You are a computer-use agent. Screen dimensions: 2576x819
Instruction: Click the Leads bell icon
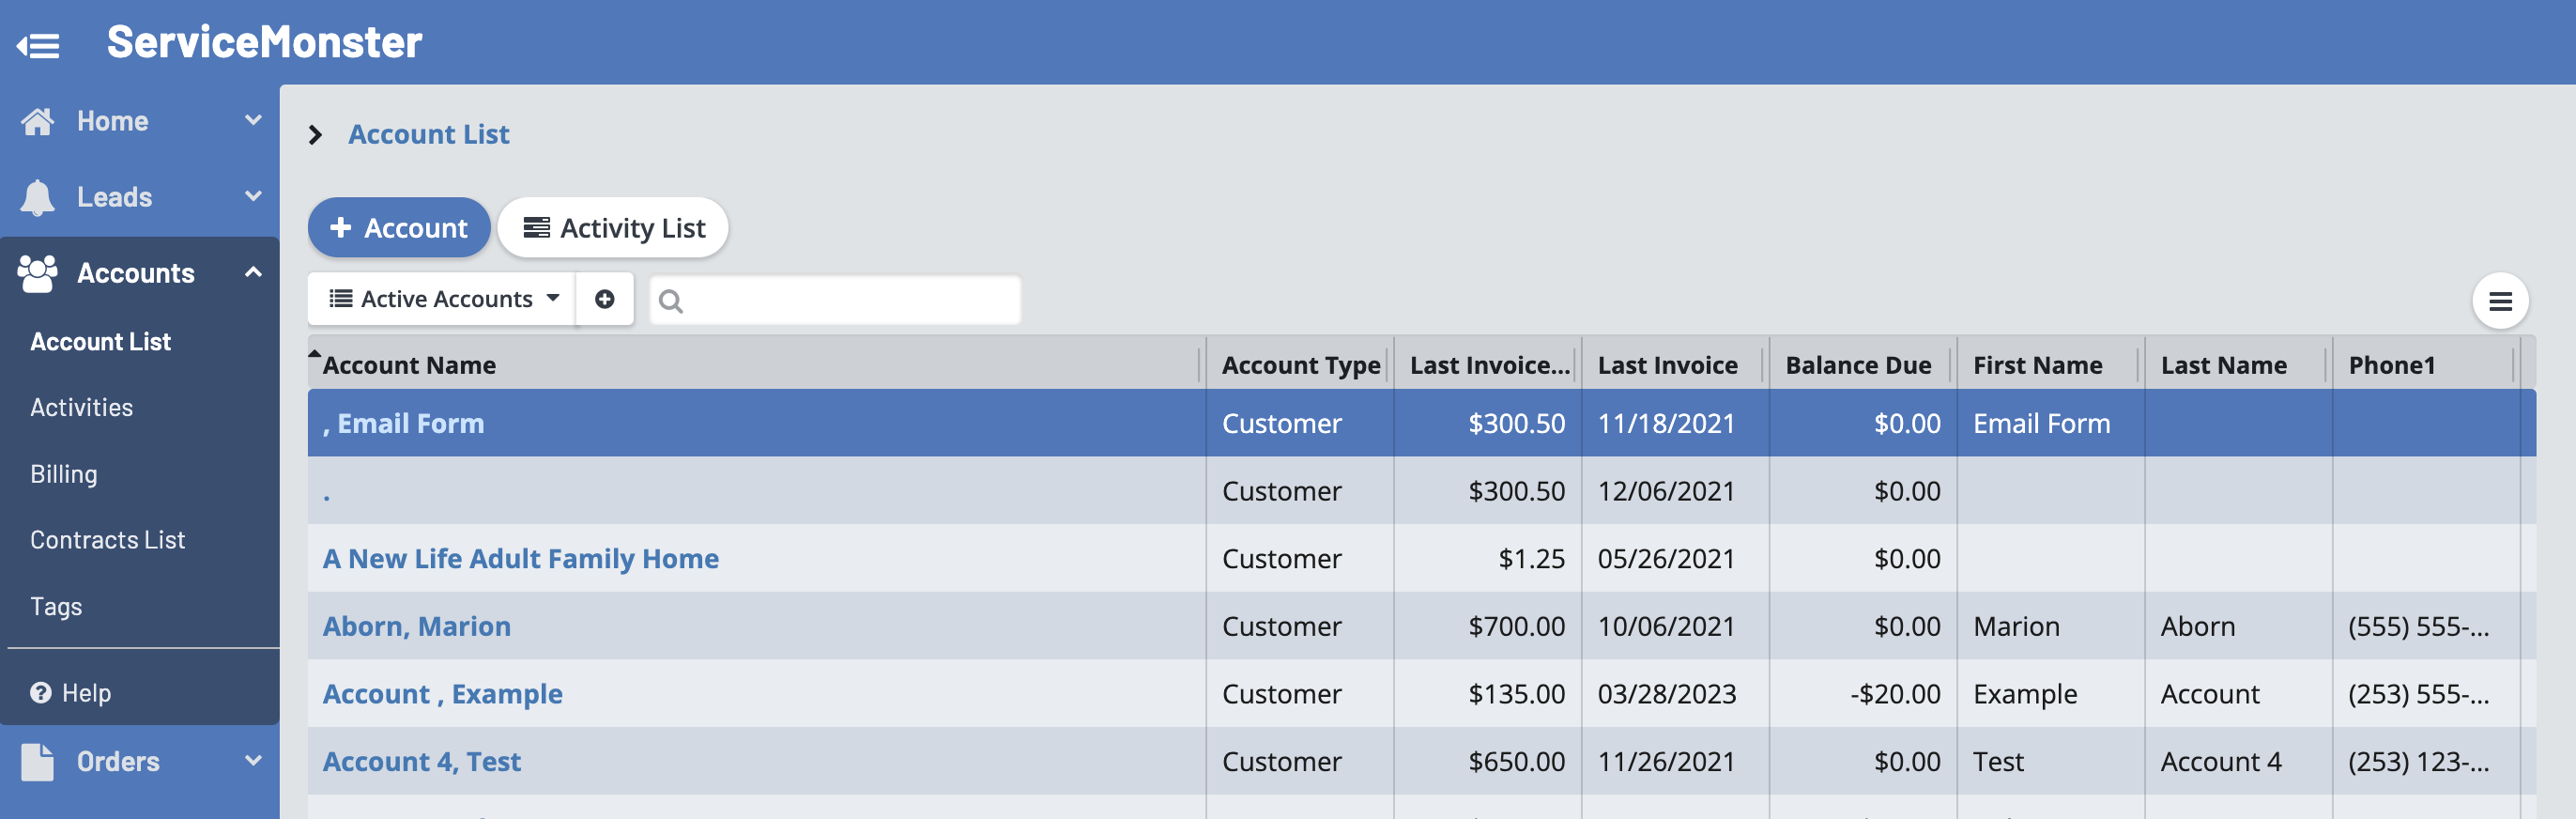(38, 197)
